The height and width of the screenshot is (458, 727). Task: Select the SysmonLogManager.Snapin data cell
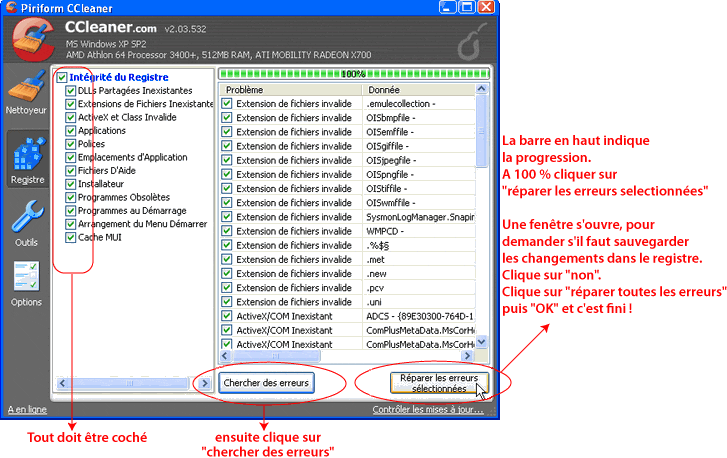click(419, 217)
